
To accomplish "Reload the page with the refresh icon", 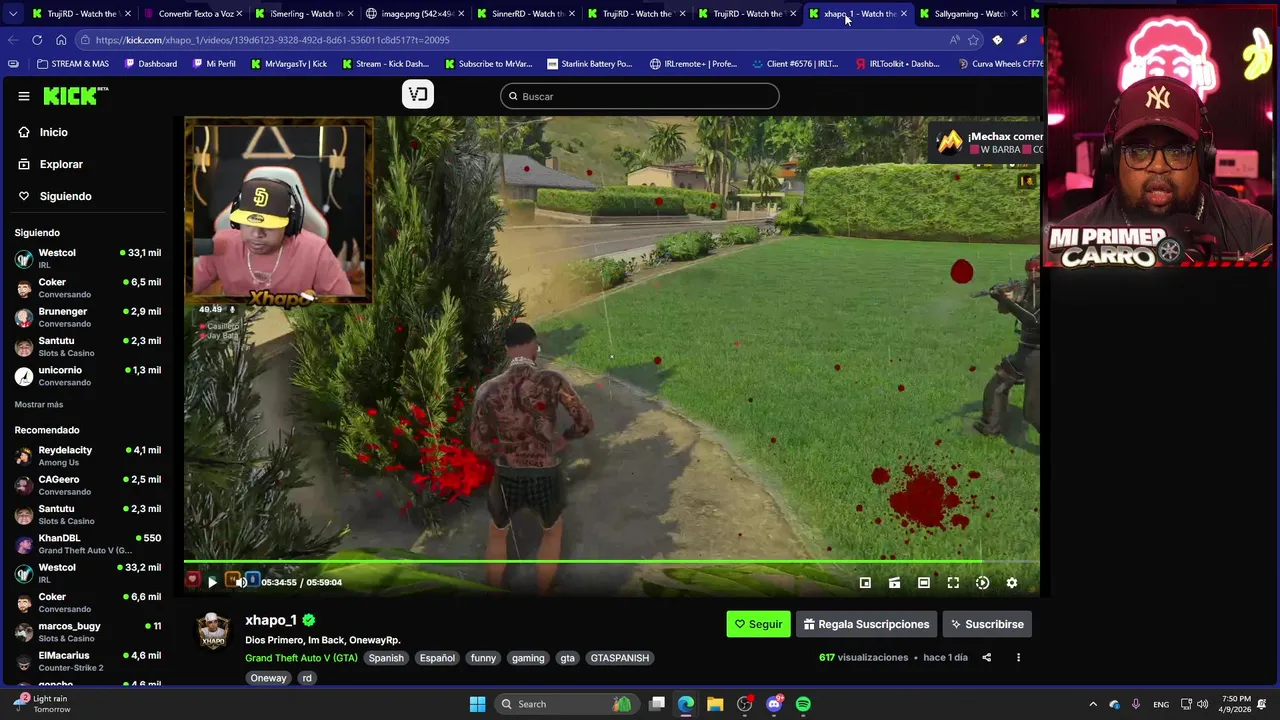I will pos(37,40).
